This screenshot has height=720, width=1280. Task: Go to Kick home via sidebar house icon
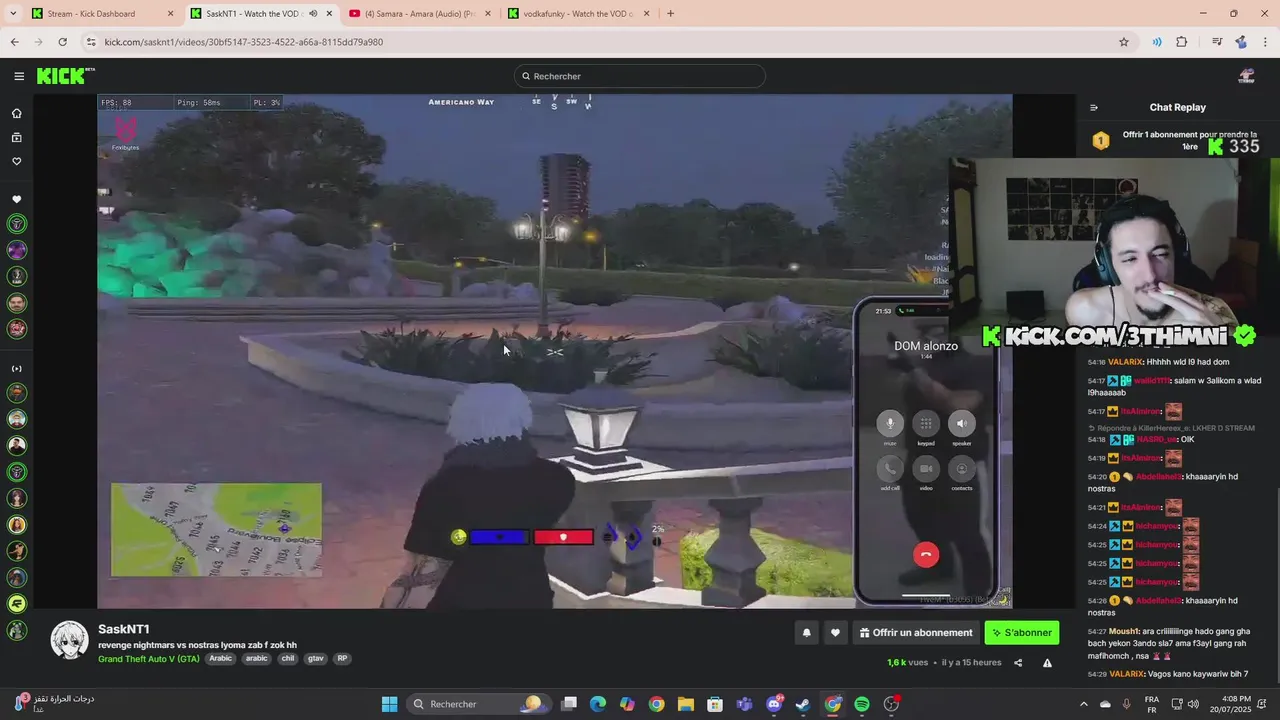pyautogui.click(x=17, y=113)
